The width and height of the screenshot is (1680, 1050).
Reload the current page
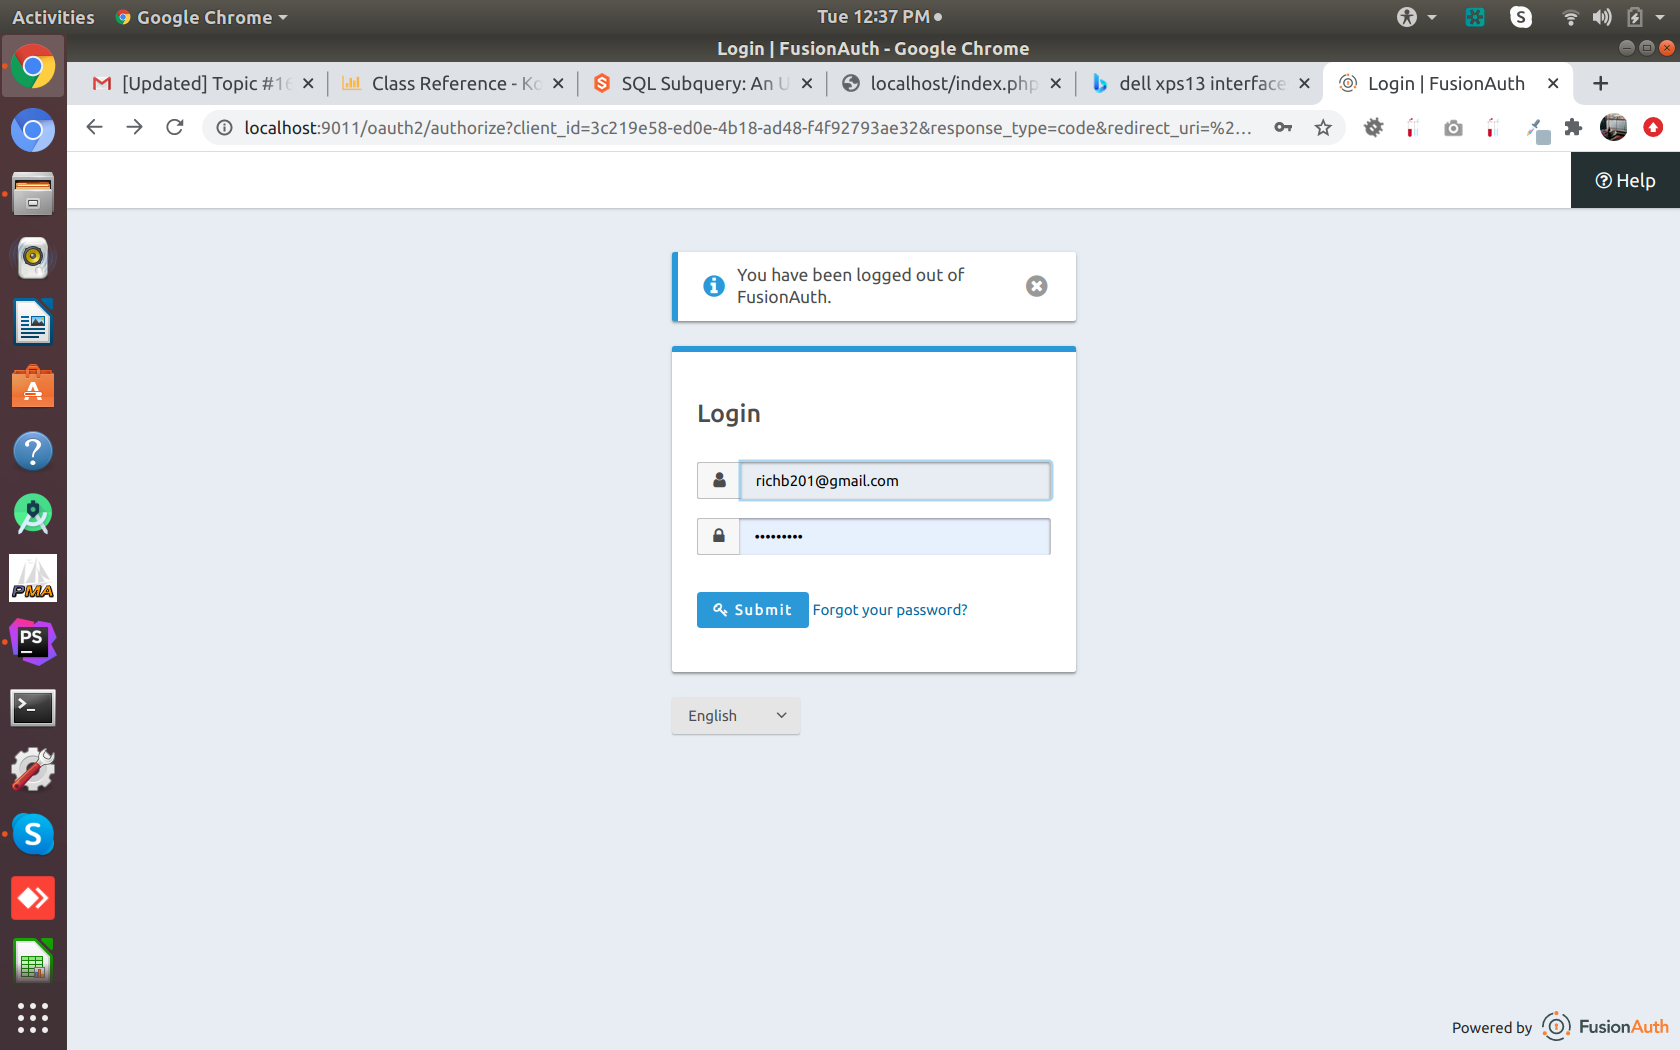pos(175,127)
